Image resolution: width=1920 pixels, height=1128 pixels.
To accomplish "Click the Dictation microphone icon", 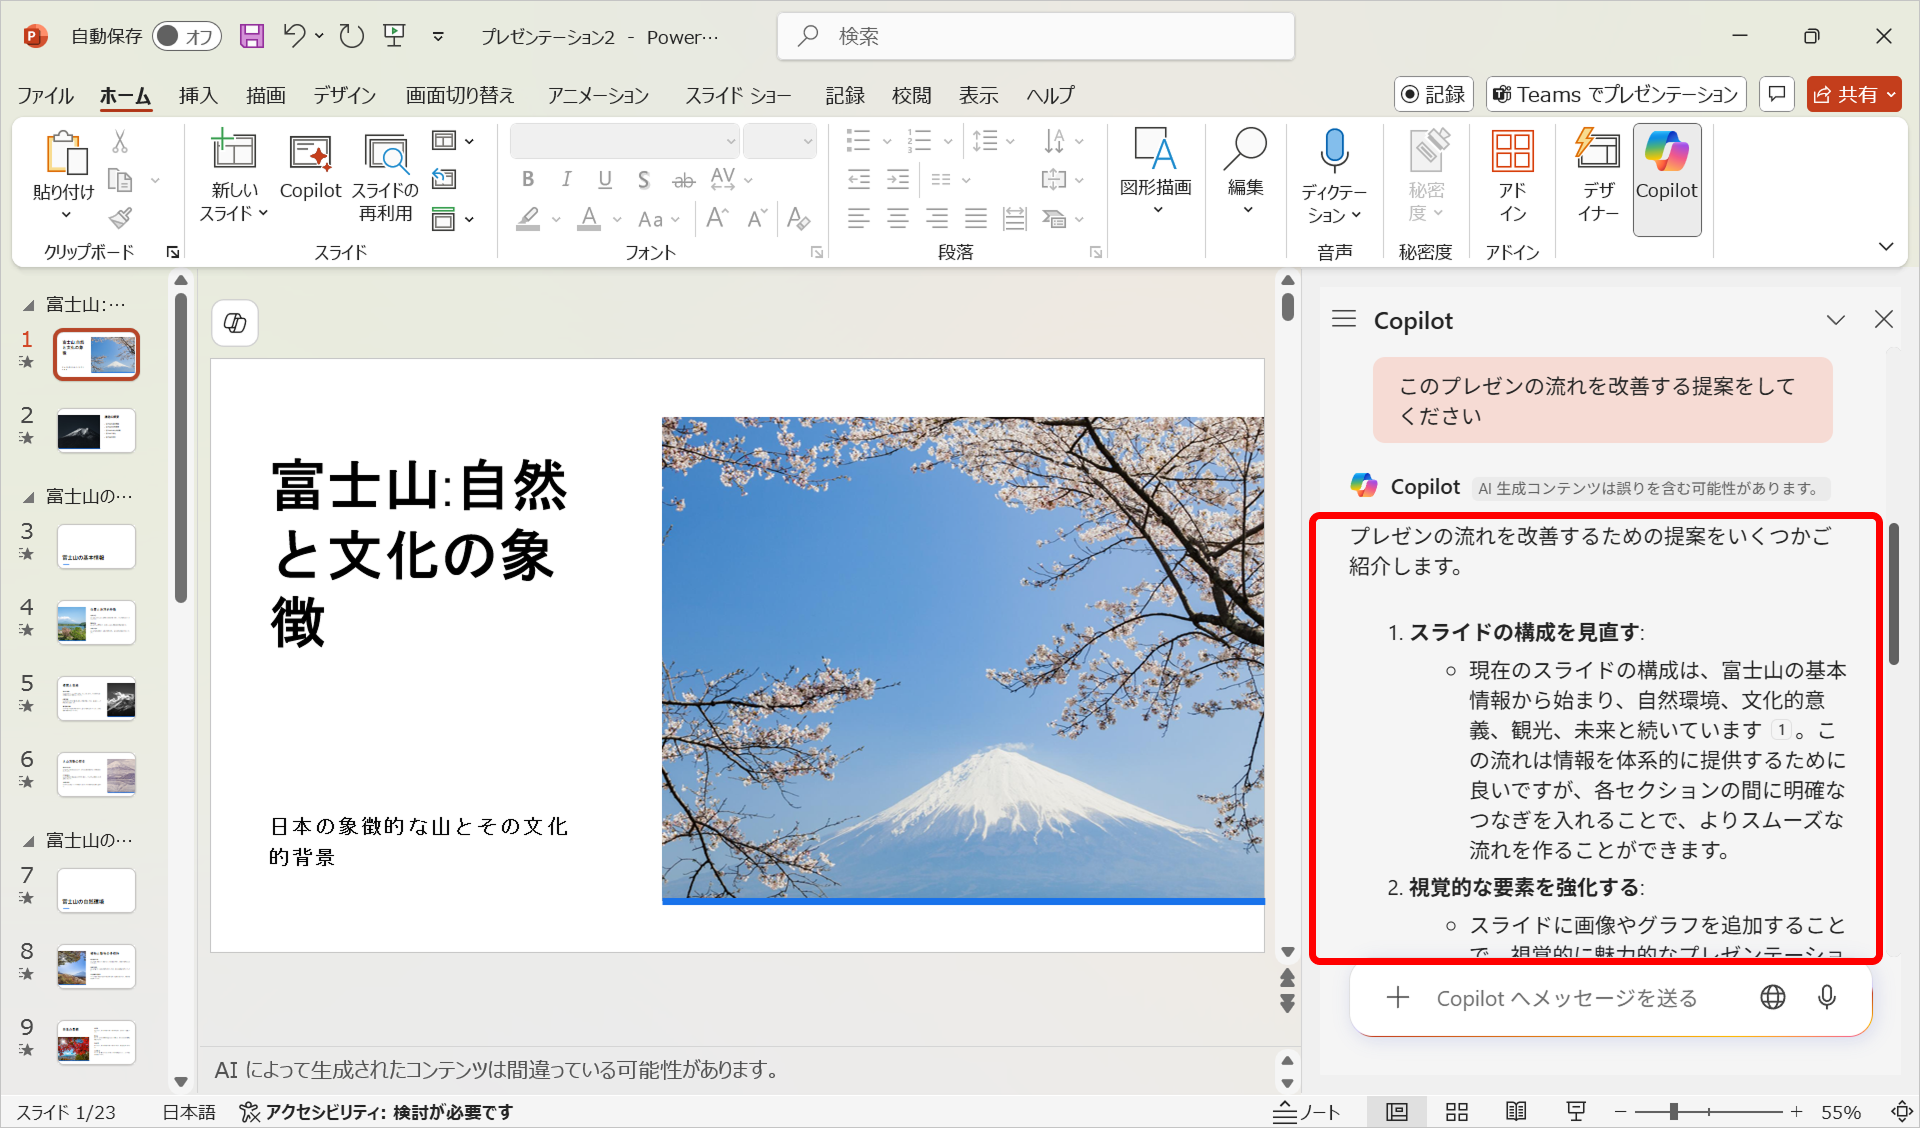I will click(x=1334, y=151).
